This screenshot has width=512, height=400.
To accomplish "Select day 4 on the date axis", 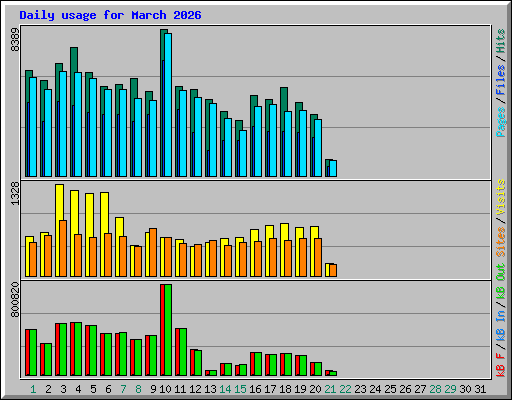I will click(78, 389).
